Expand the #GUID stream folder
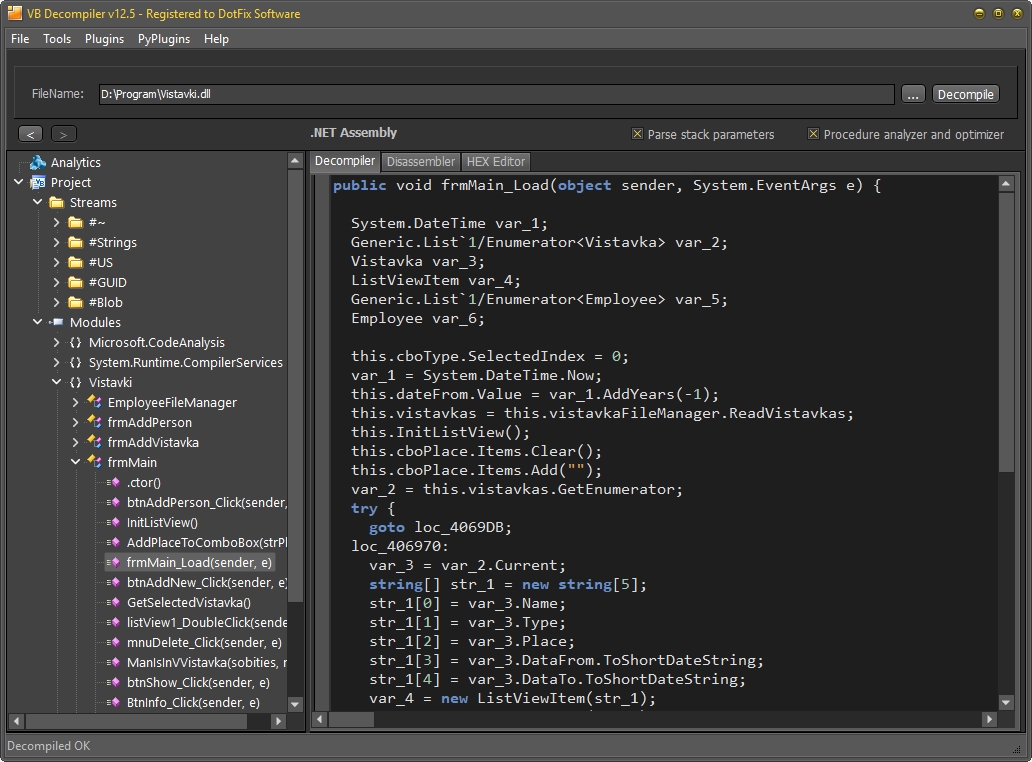Screen dimensions: 1032x762 coord(57,282)
